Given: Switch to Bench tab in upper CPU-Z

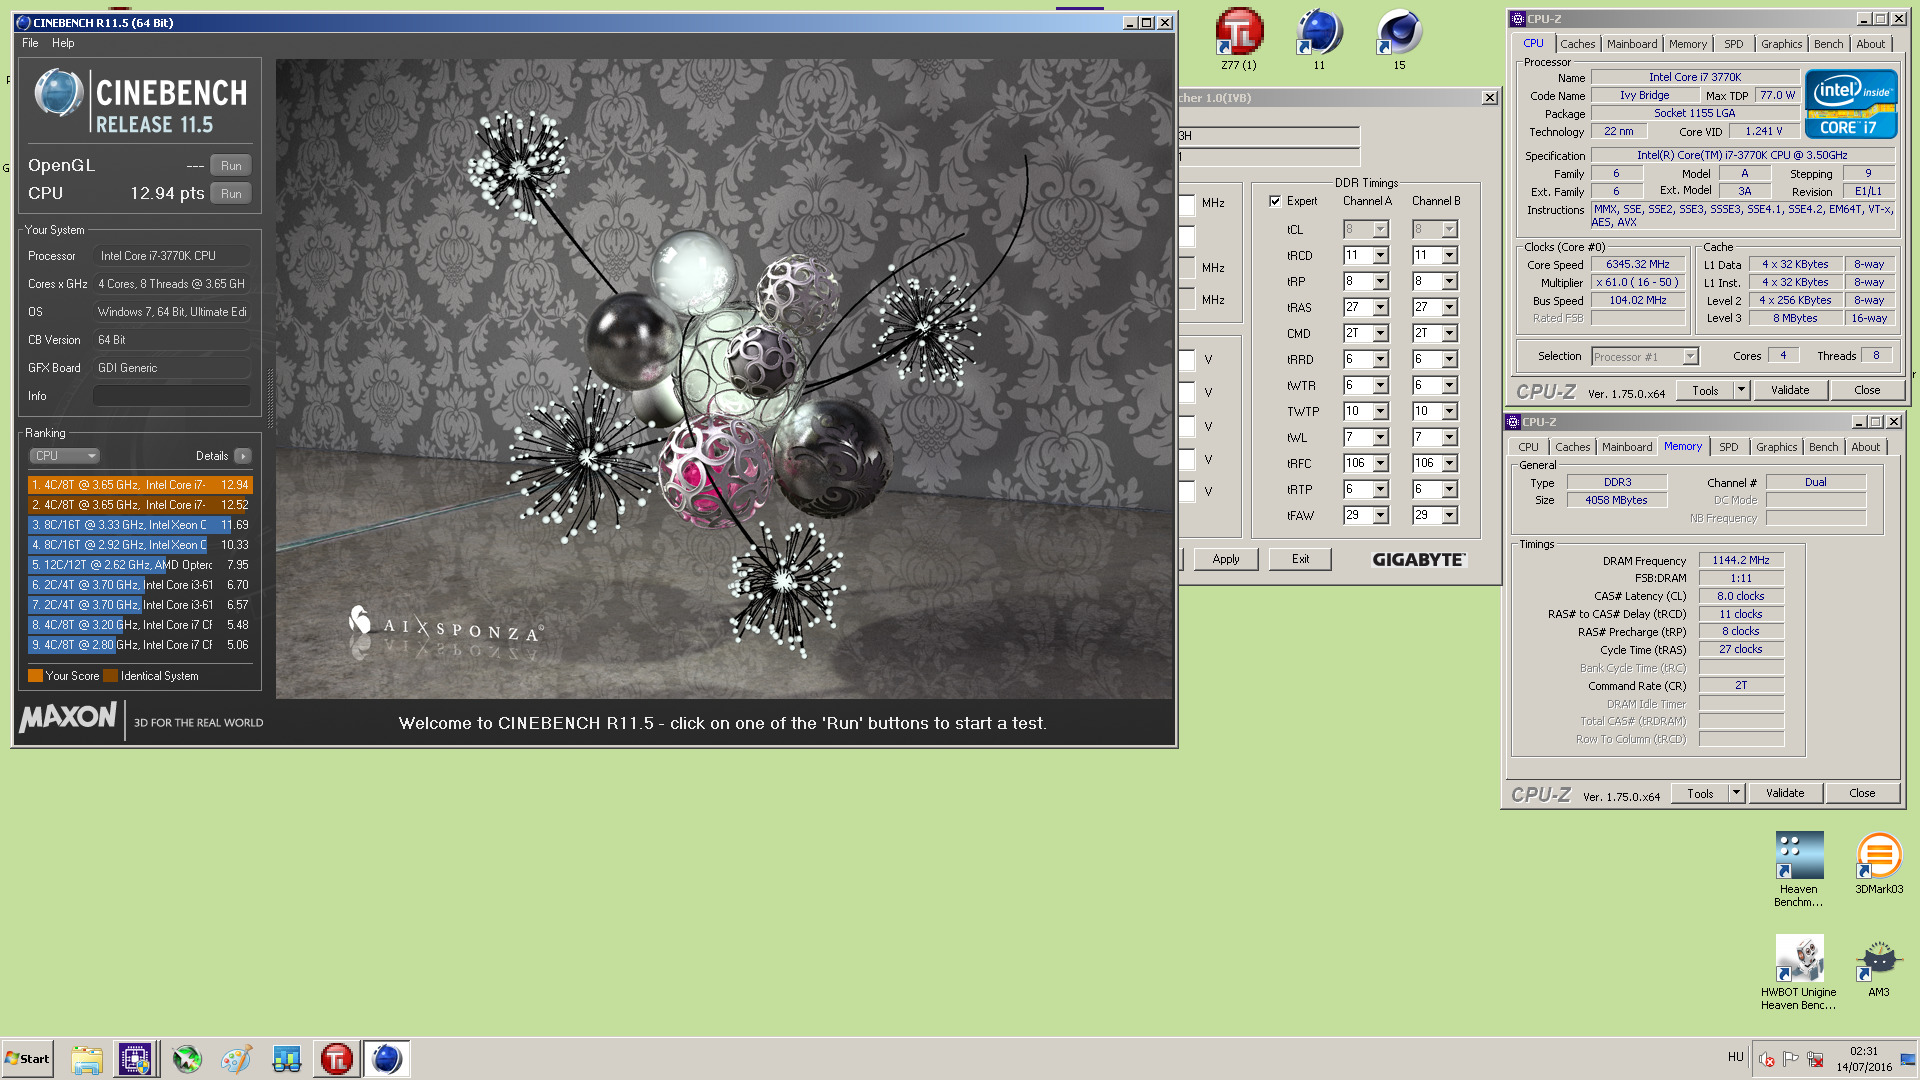Looking at the screenshot, I should point(1828,44).
